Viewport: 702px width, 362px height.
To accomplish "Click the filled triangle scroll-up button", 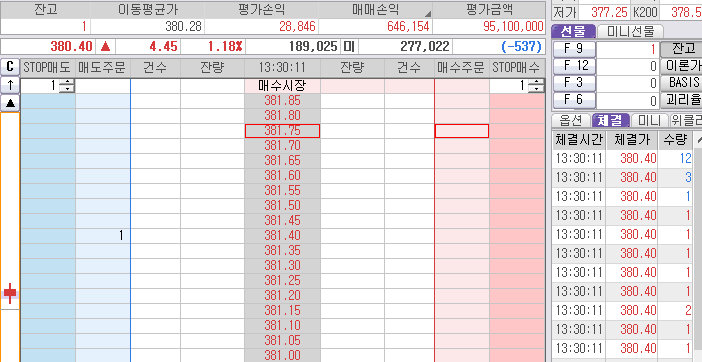I will [x=10, y=103].
